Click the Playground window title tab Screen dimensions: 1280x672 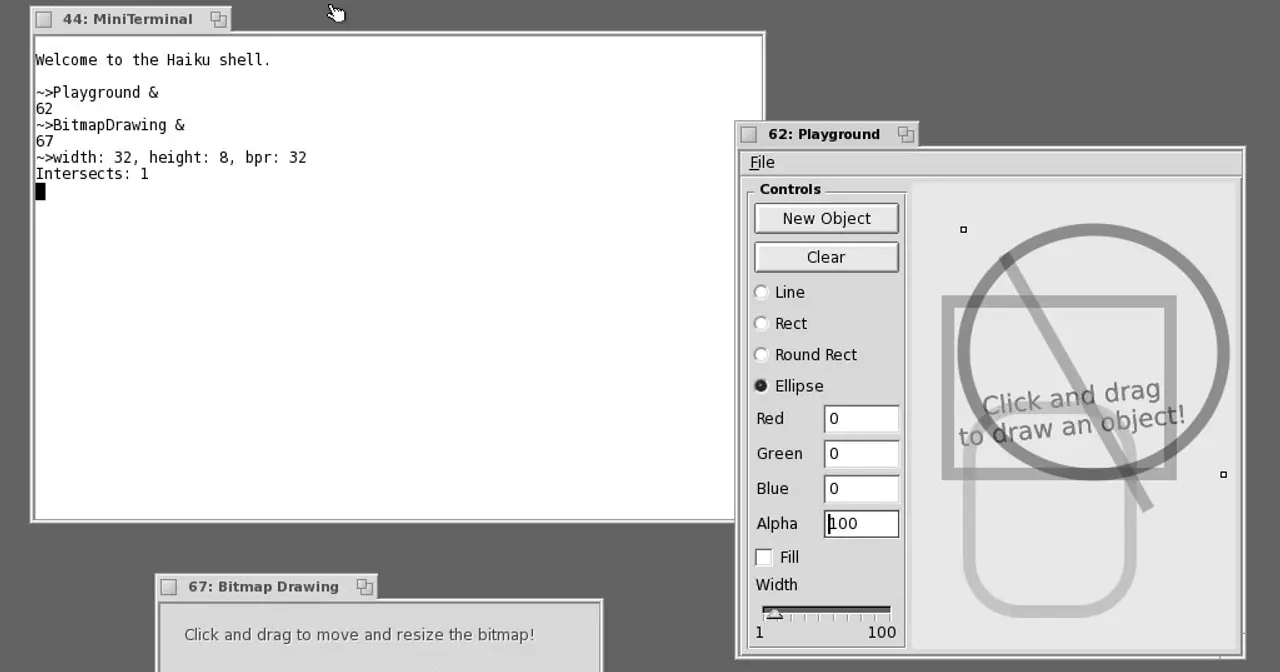826,134
